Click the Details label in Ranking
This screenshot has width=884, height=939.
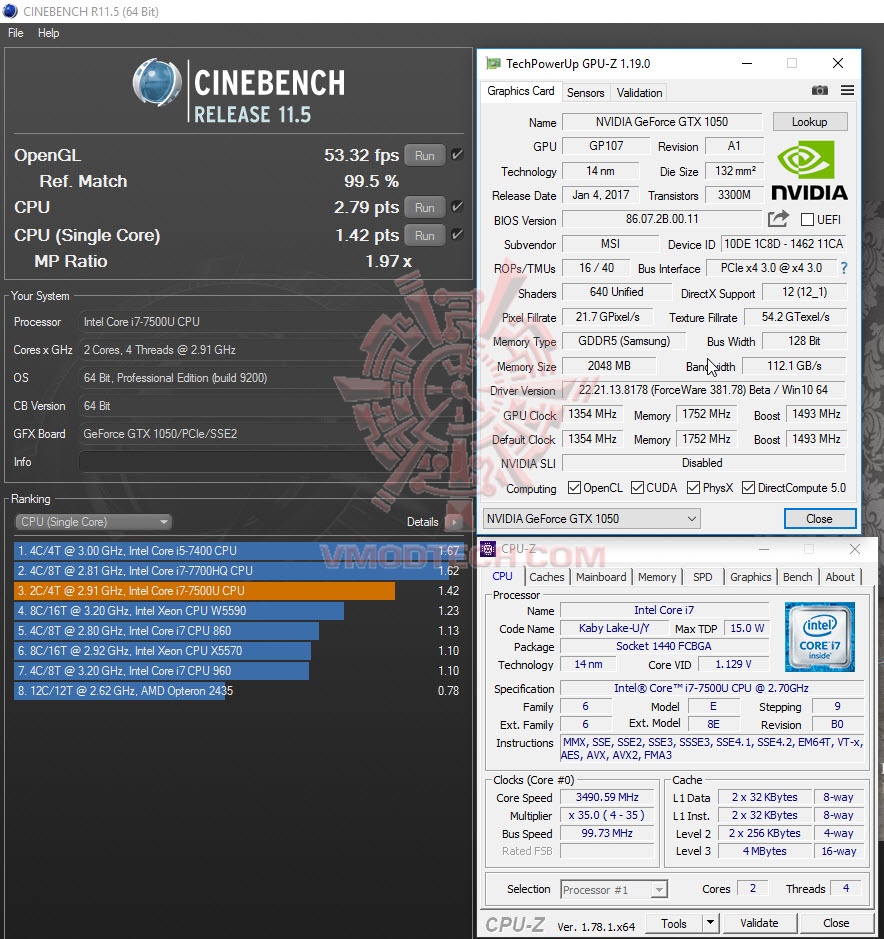pyautogui.click(x=422, y=522)
